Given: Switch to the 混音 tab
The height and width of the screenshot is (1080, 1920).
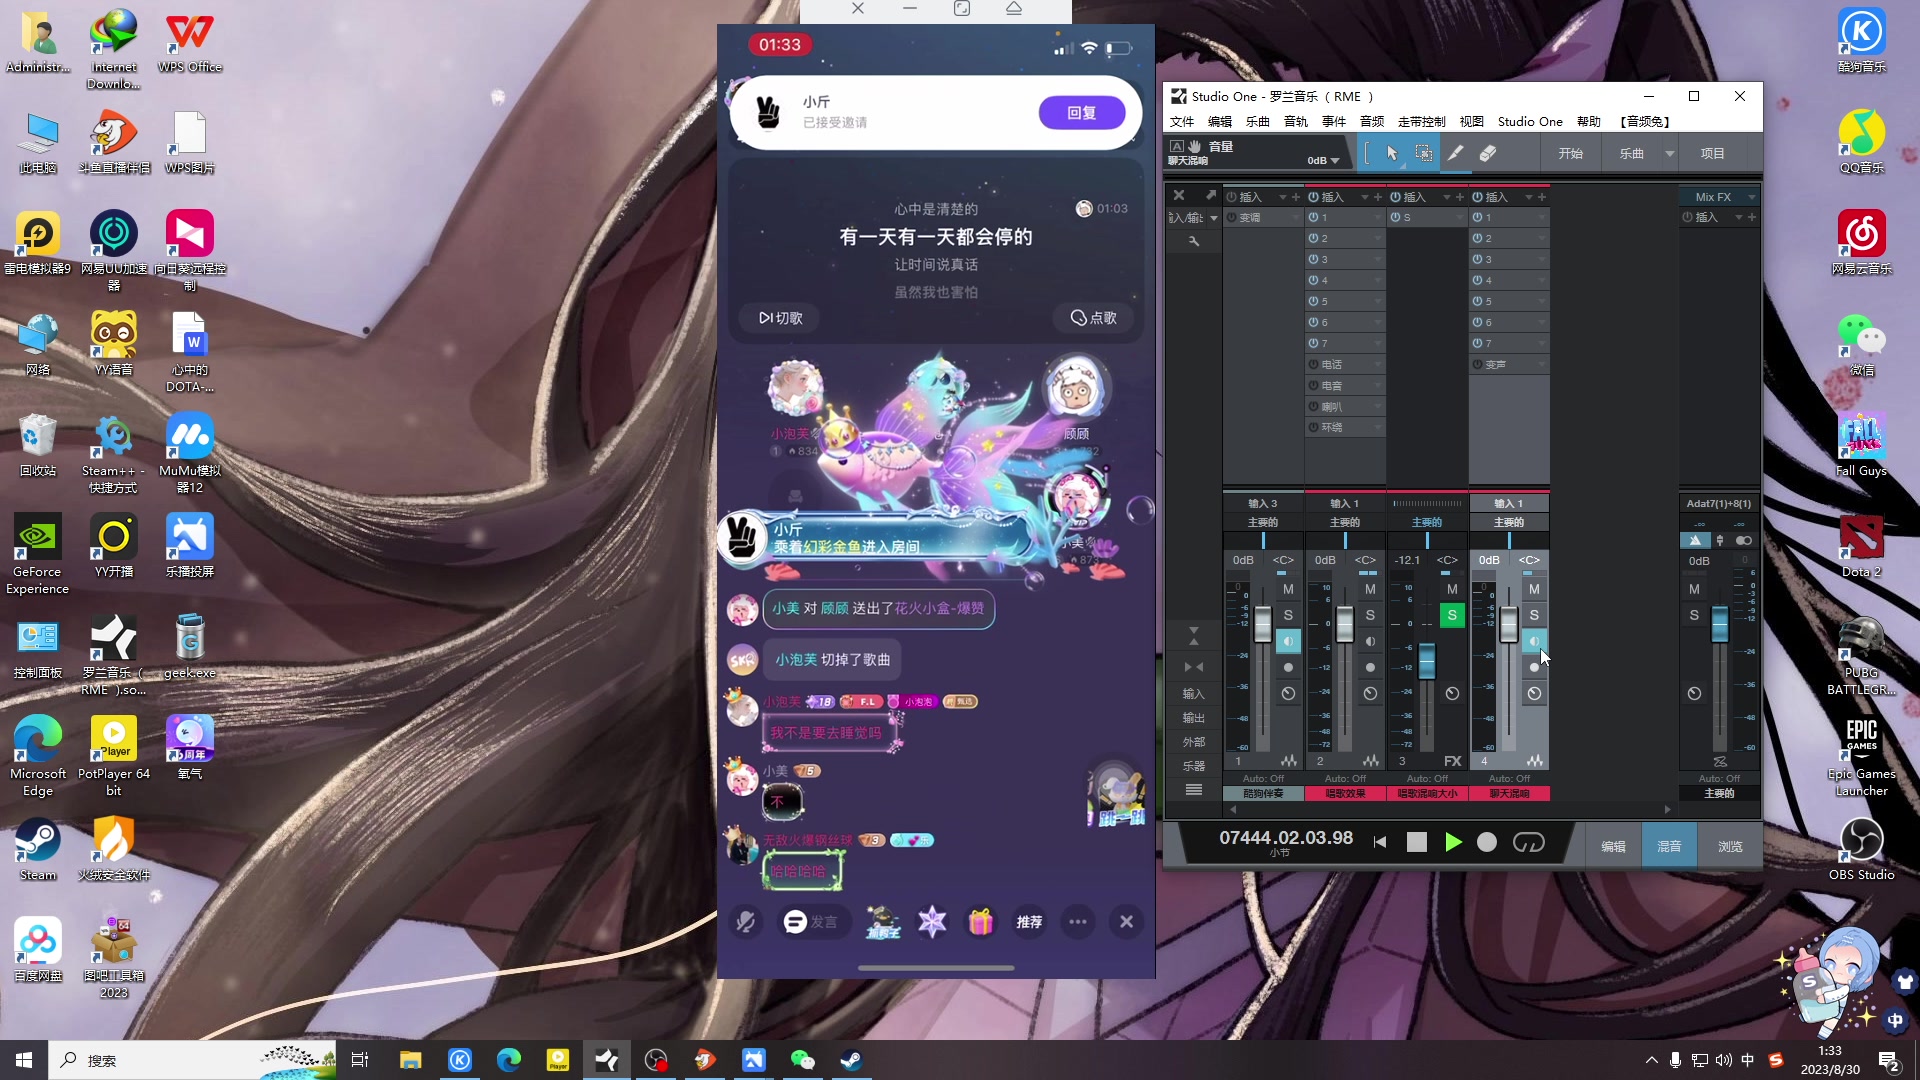Looking at the screenshot, I should tap(1669, 846).
